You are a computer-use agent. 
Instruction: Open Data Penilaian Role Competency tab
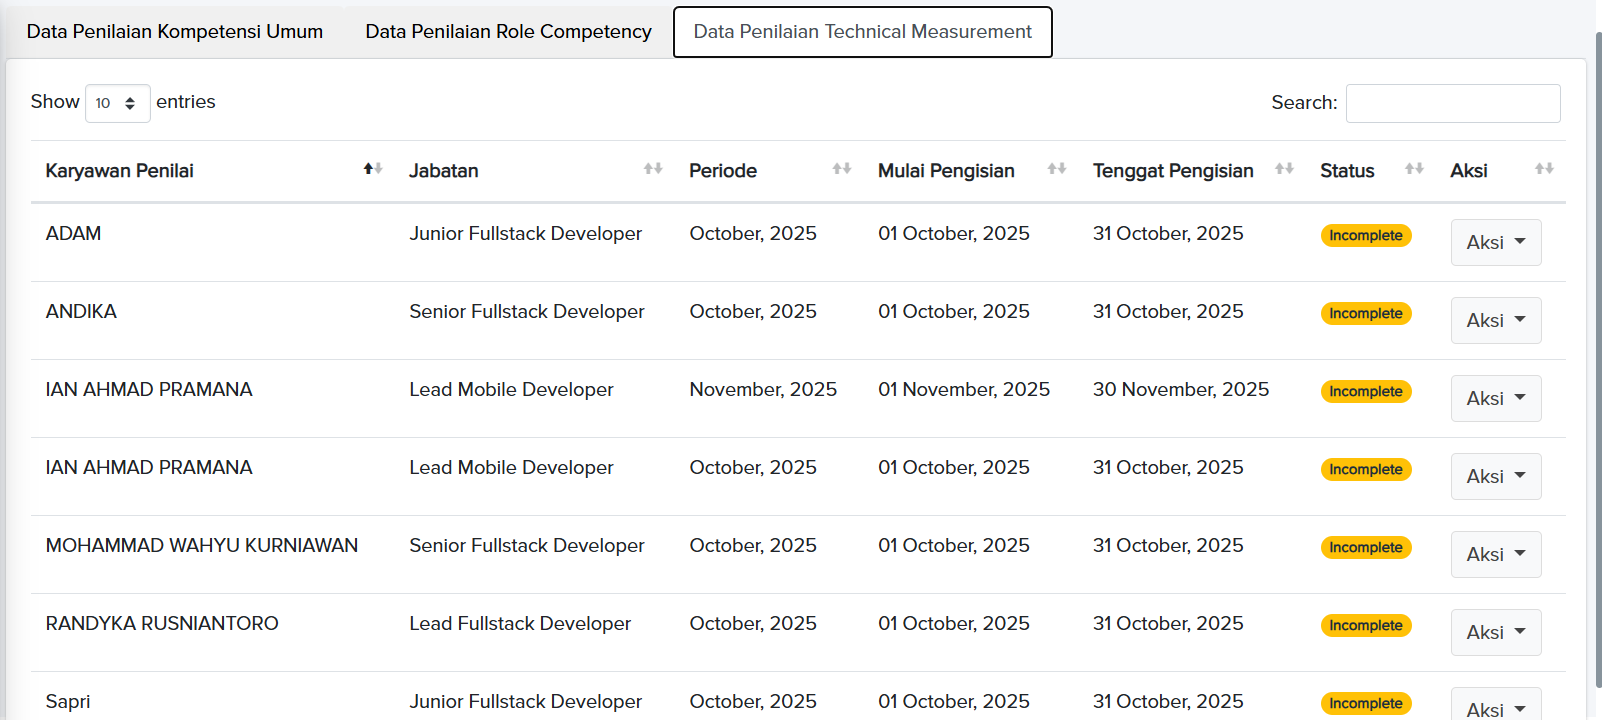(x=508, y=32)
